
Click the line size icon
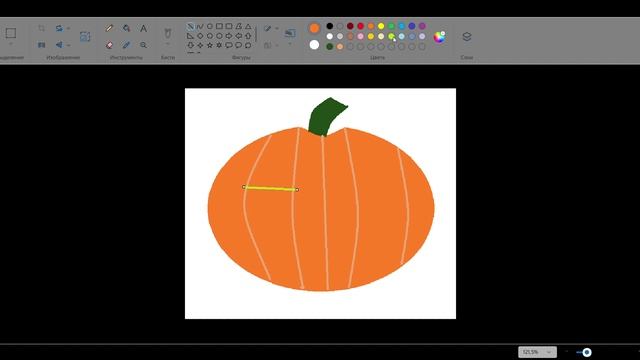tap(290, 33)
